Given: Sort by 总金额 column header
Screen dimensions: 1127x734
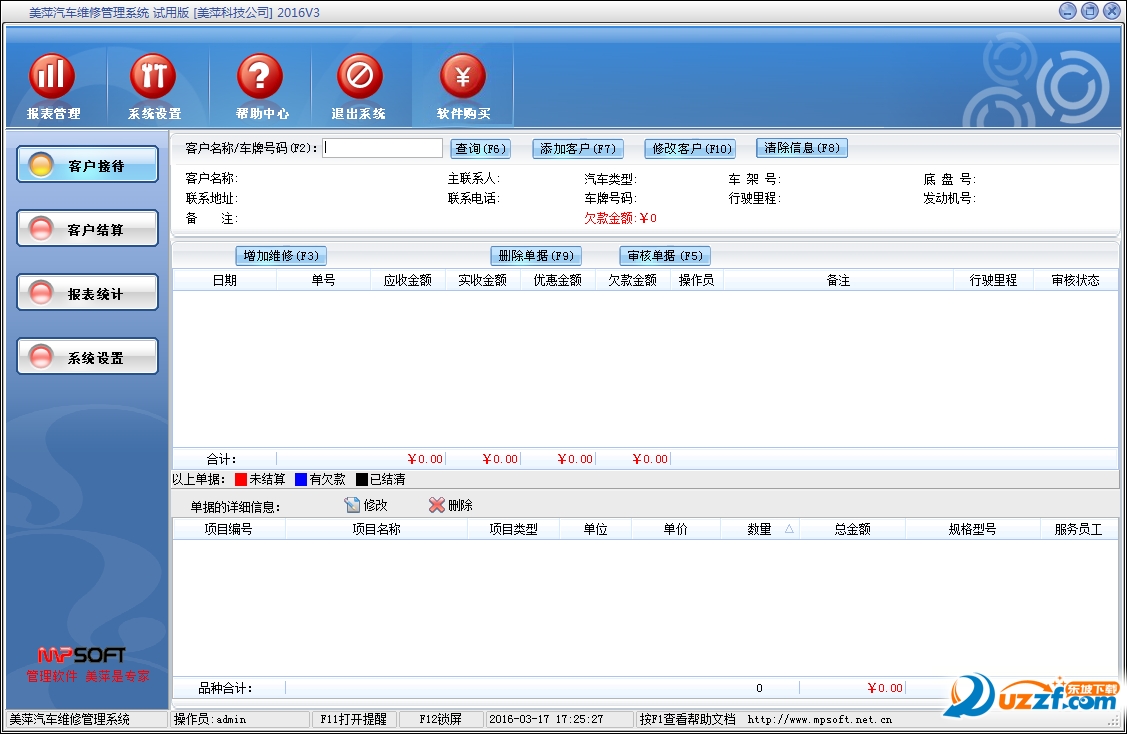Looking at the screenshot, I should tap(852, 529).
